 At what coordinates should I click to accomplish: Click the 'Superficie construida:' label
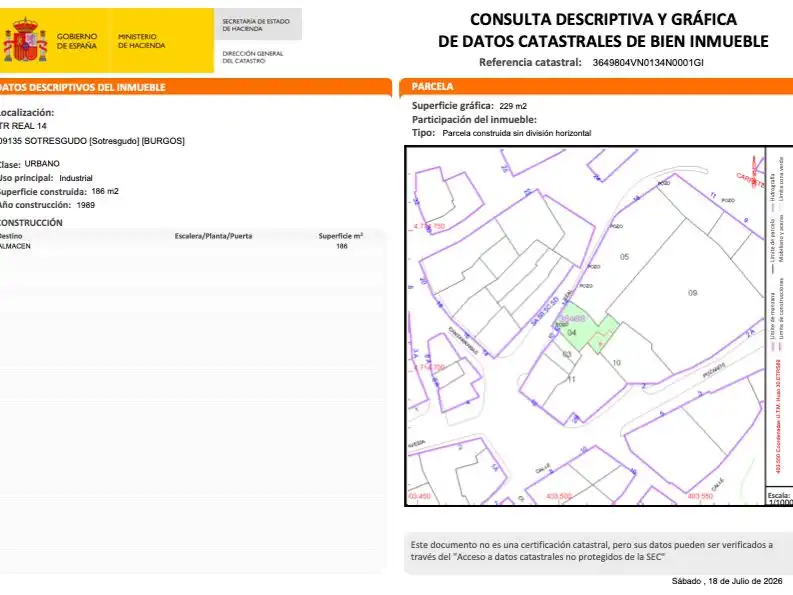pos(43,192)
